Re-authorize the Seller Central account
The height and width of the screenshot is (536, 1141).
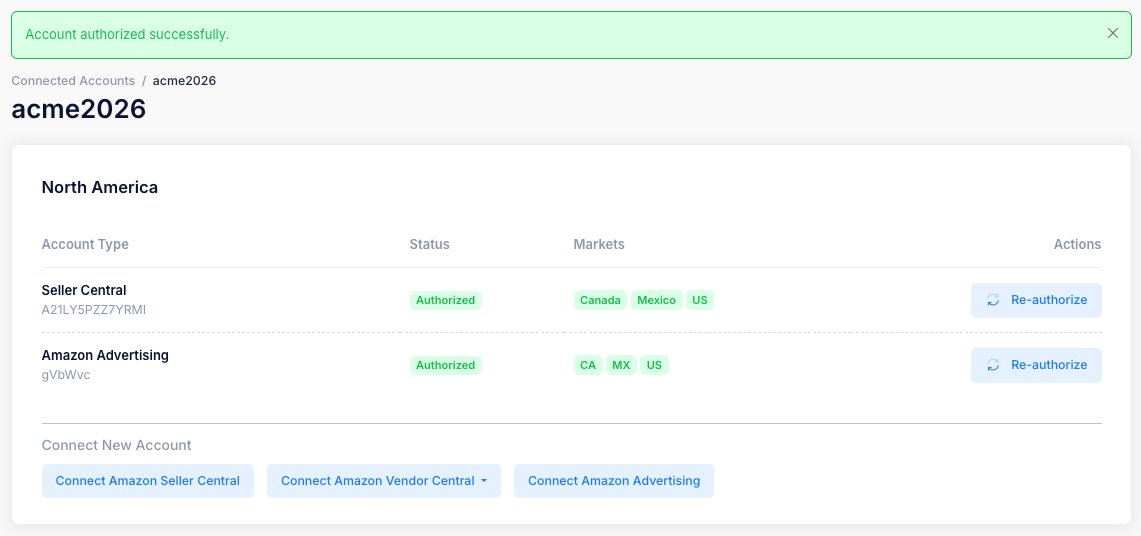tap(1036, 300)
